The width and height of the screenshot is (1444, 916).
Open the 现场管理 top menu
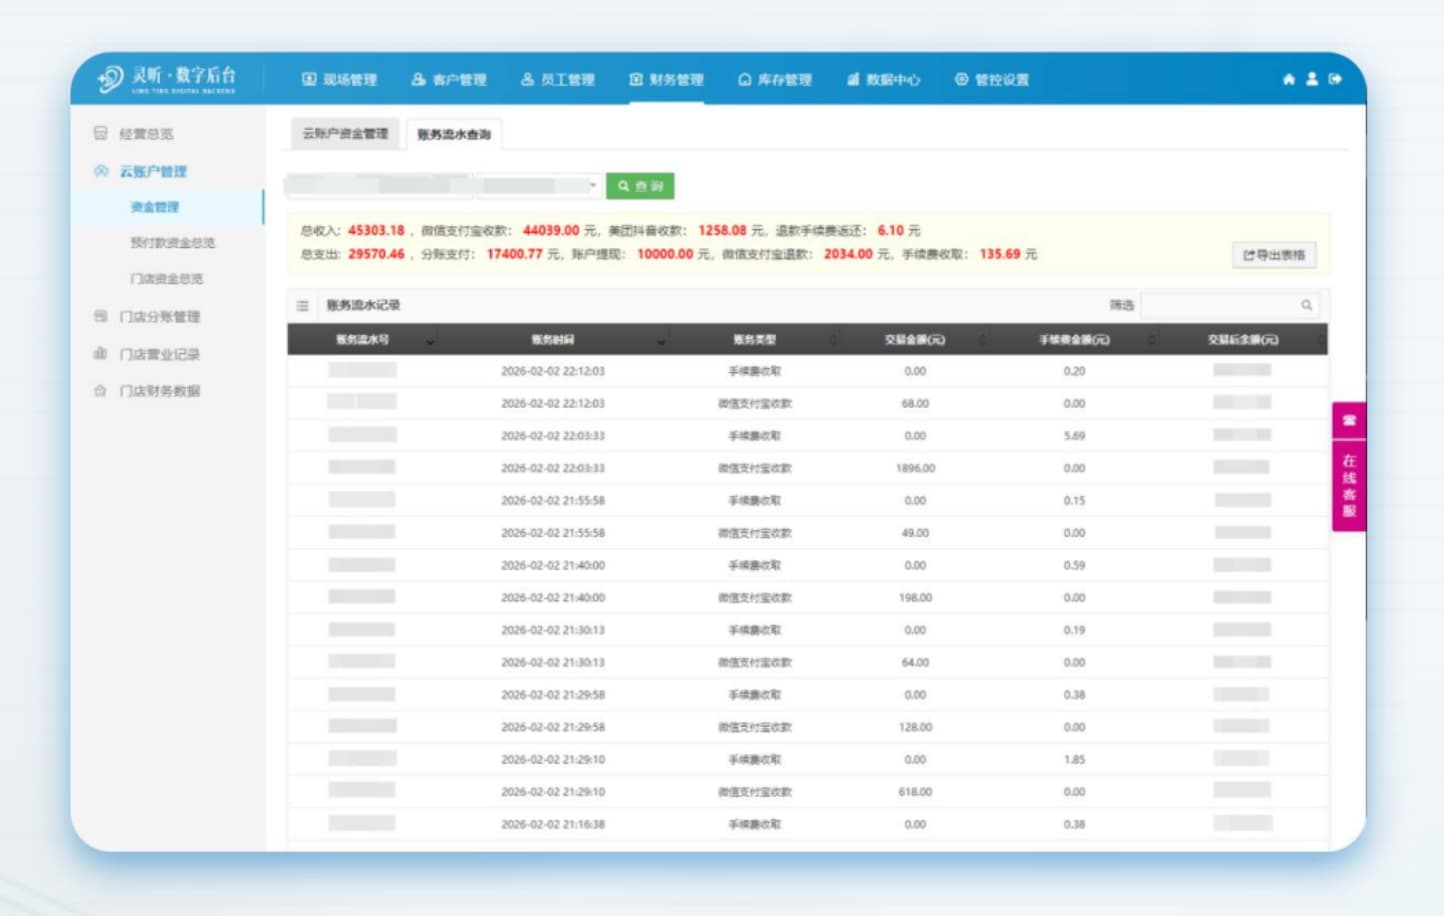click(340, 80)
